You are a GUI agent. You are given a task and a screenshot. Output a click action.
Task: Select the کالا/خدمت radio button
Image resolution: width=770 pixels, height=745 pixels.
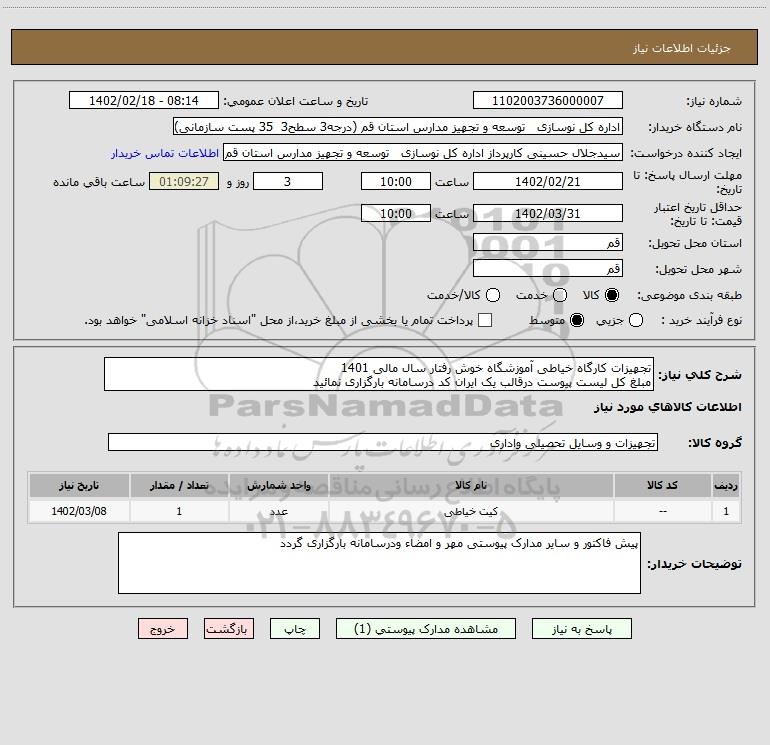coord(493,295)
